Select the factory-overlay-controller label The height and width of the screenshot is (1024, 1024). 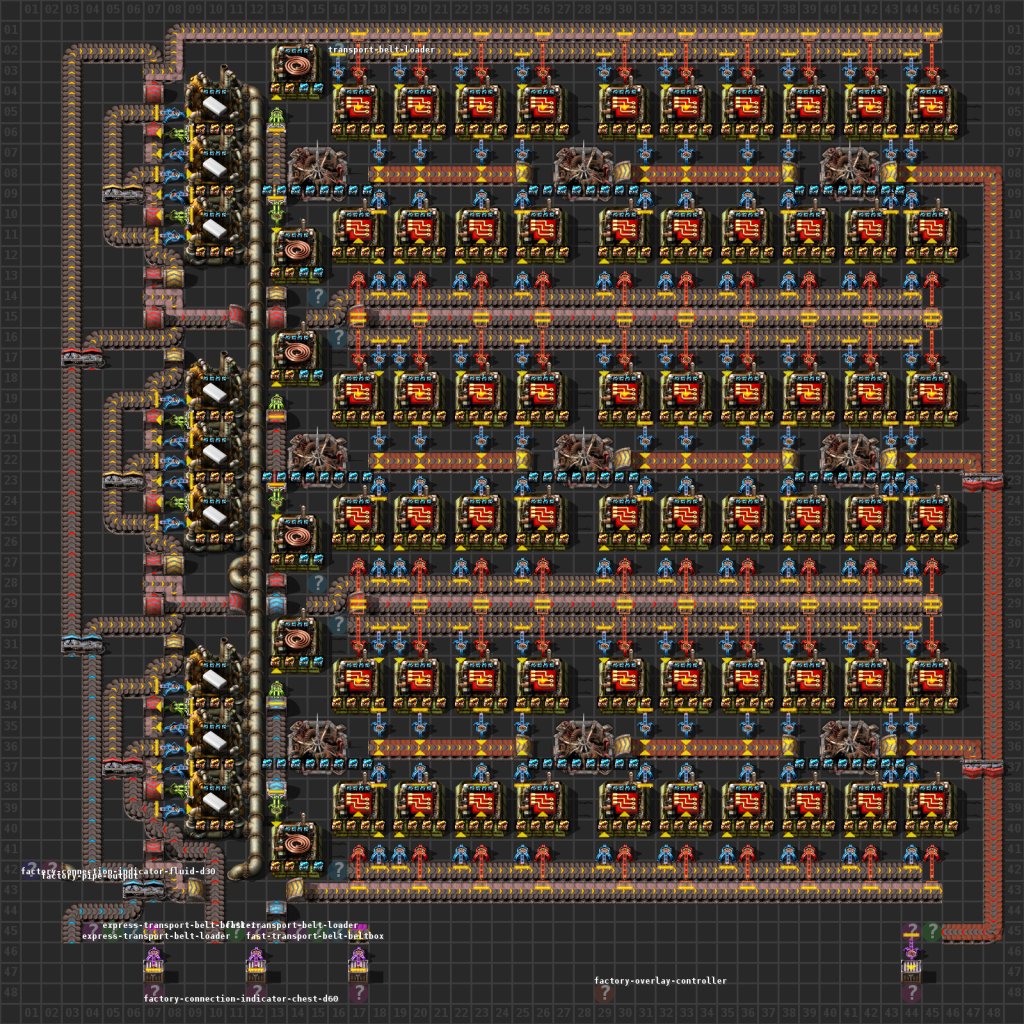pyautogui.click(x=660, y=980)
